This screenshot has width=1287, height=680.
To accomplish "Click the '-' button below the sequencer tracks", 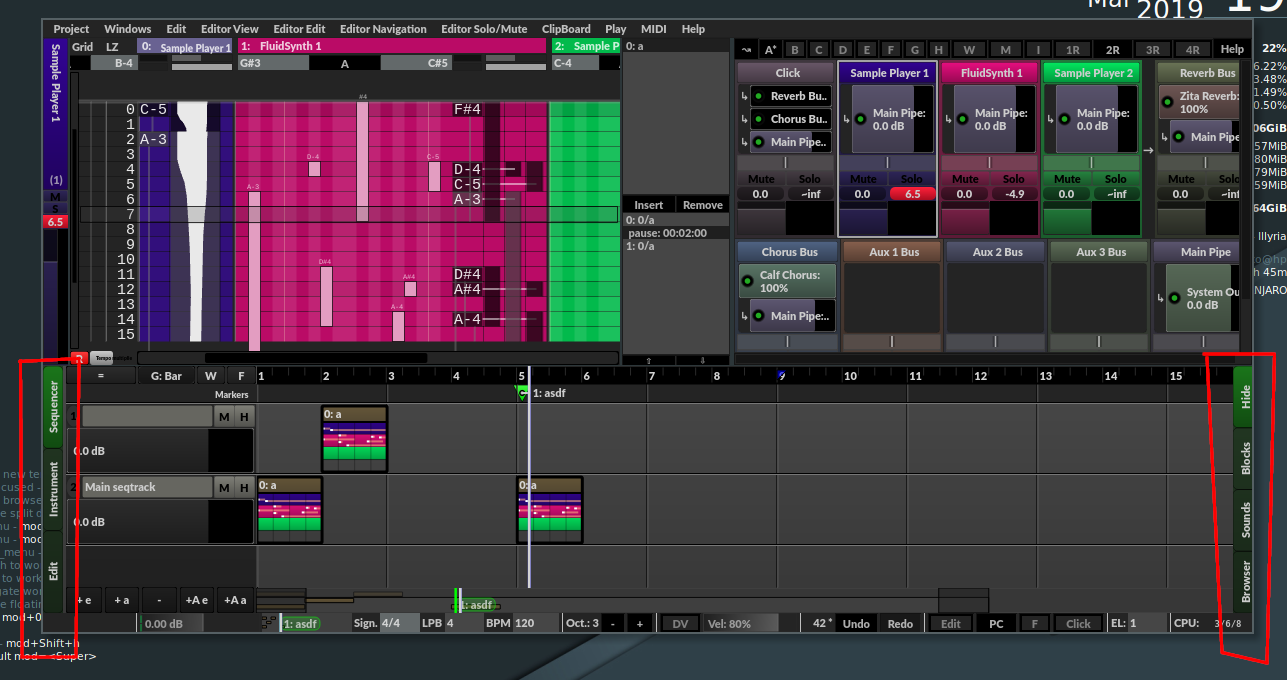I will point(159,600).
